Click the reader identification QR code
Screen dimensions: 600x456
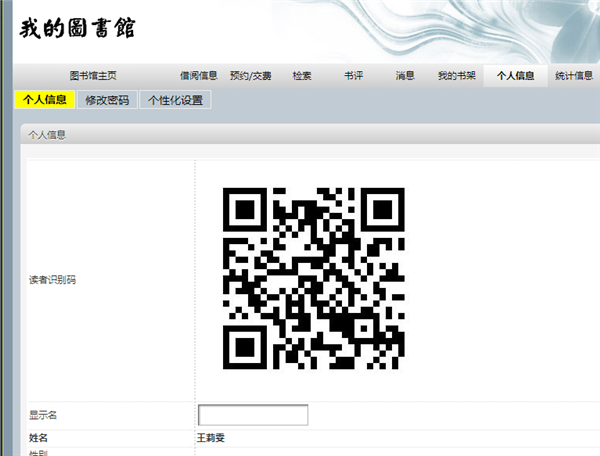[314, 278]
